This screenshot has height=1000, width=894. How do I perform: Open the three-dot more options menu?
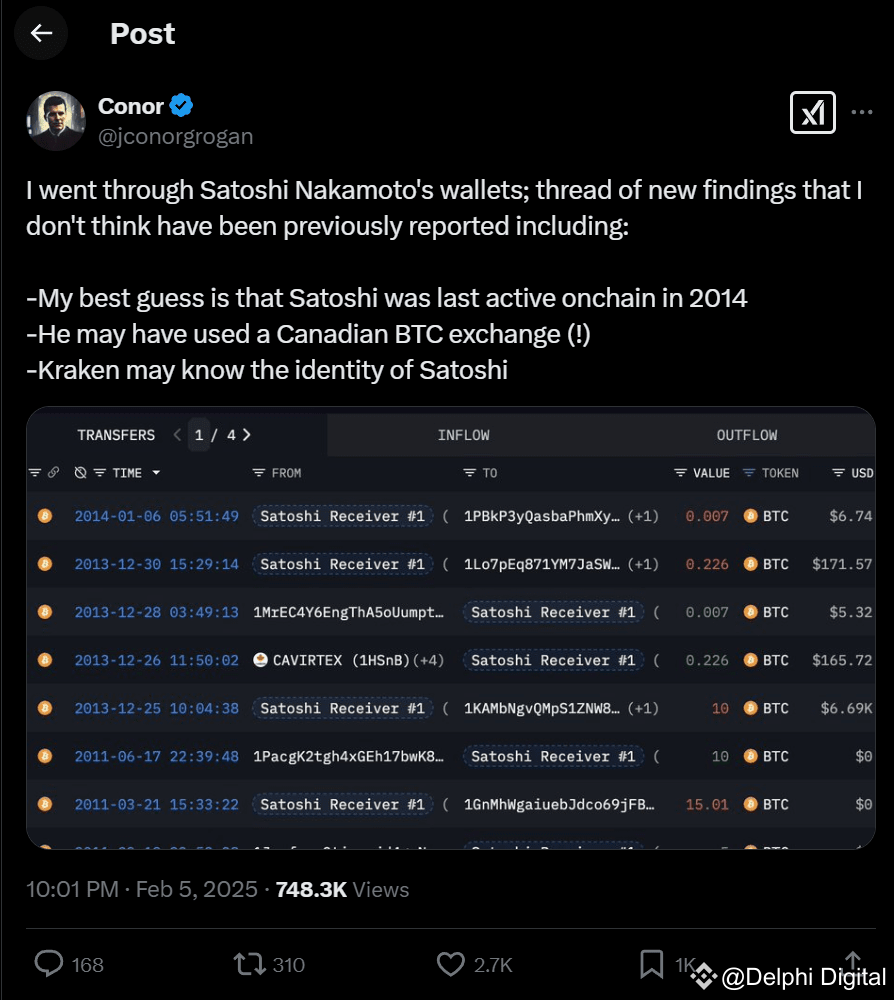[x=862, y=113]
